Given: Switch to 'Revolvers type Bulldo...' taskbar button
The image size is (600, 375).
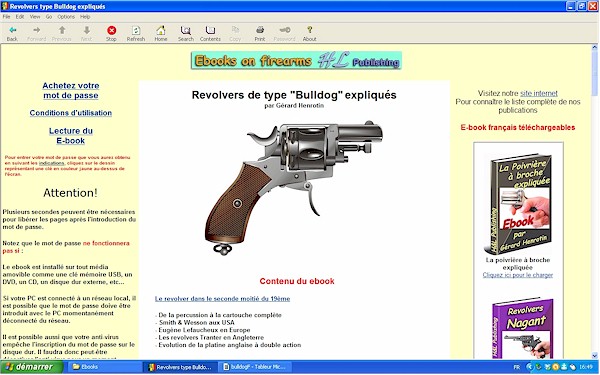Looking at the screenshot, I should 180,367.
